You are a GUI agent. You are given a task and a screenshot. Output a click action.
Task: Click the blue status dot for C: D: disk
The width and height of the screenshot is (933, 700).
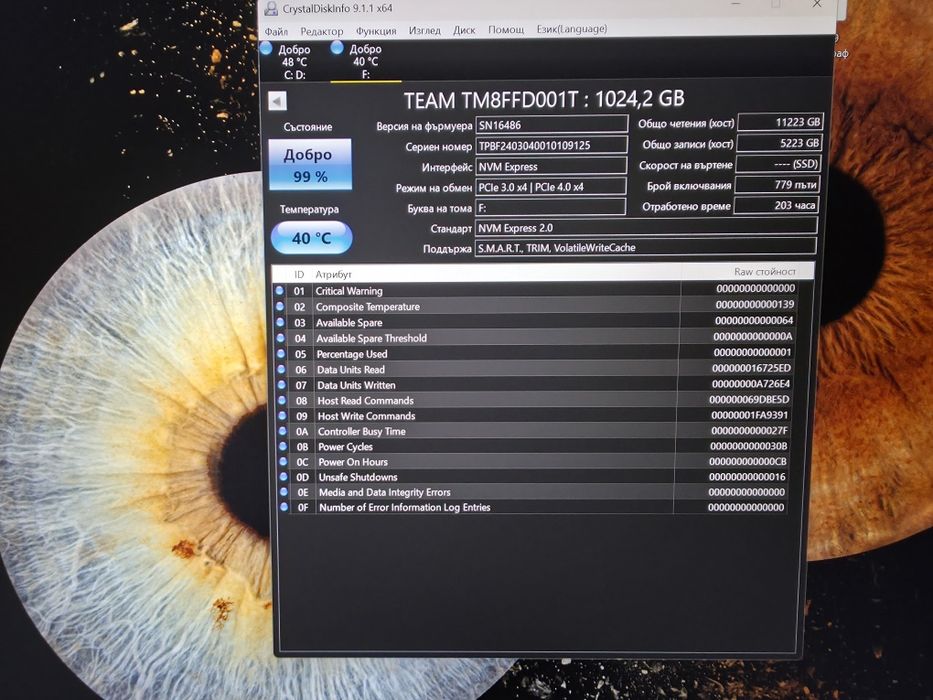click(x=266, y=48)
